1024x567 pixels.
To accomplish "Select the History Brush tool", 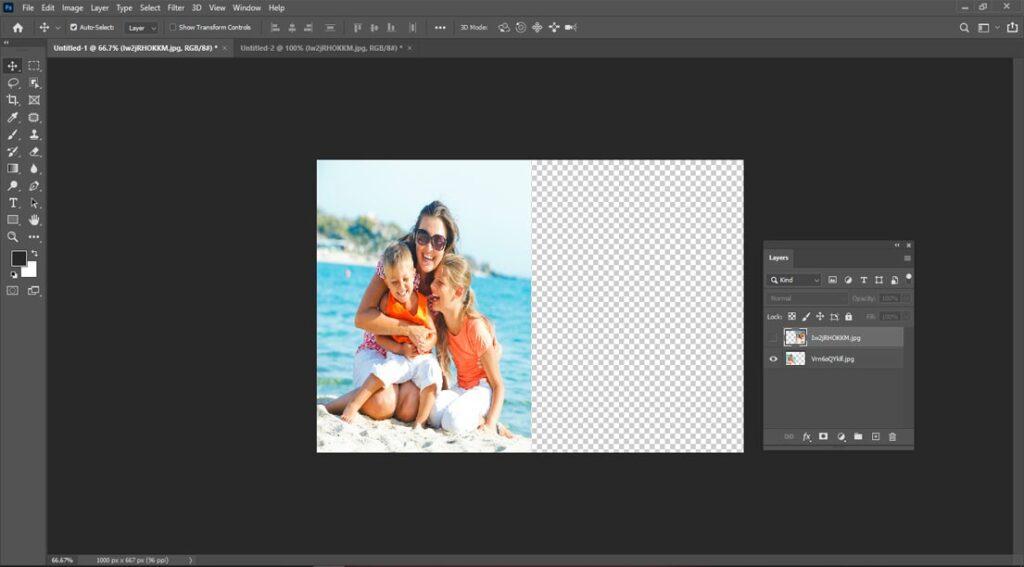I will point(12,152).
